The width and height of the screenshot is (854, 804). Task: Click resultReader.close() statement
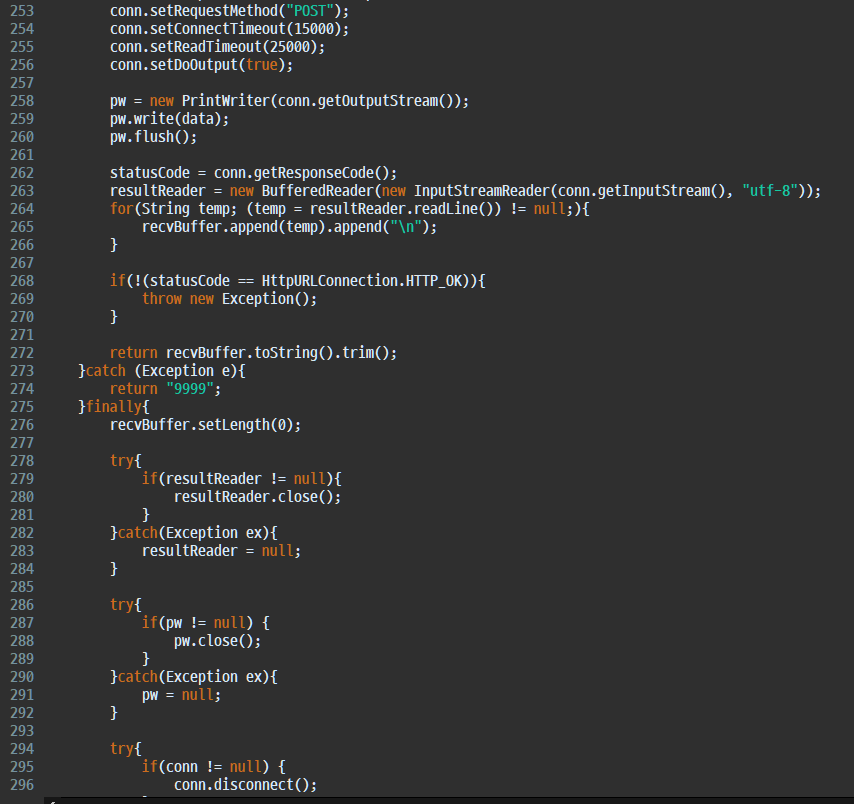click(257, 496)
